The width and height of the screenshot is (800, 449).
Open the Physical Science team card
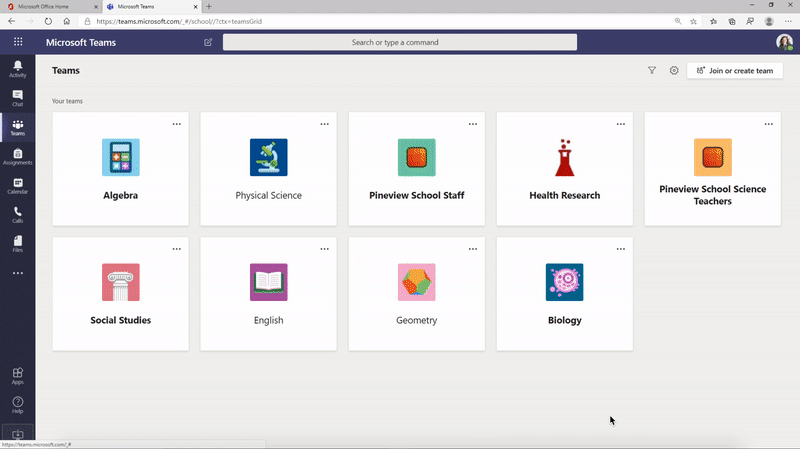click(x=268, y=169)
